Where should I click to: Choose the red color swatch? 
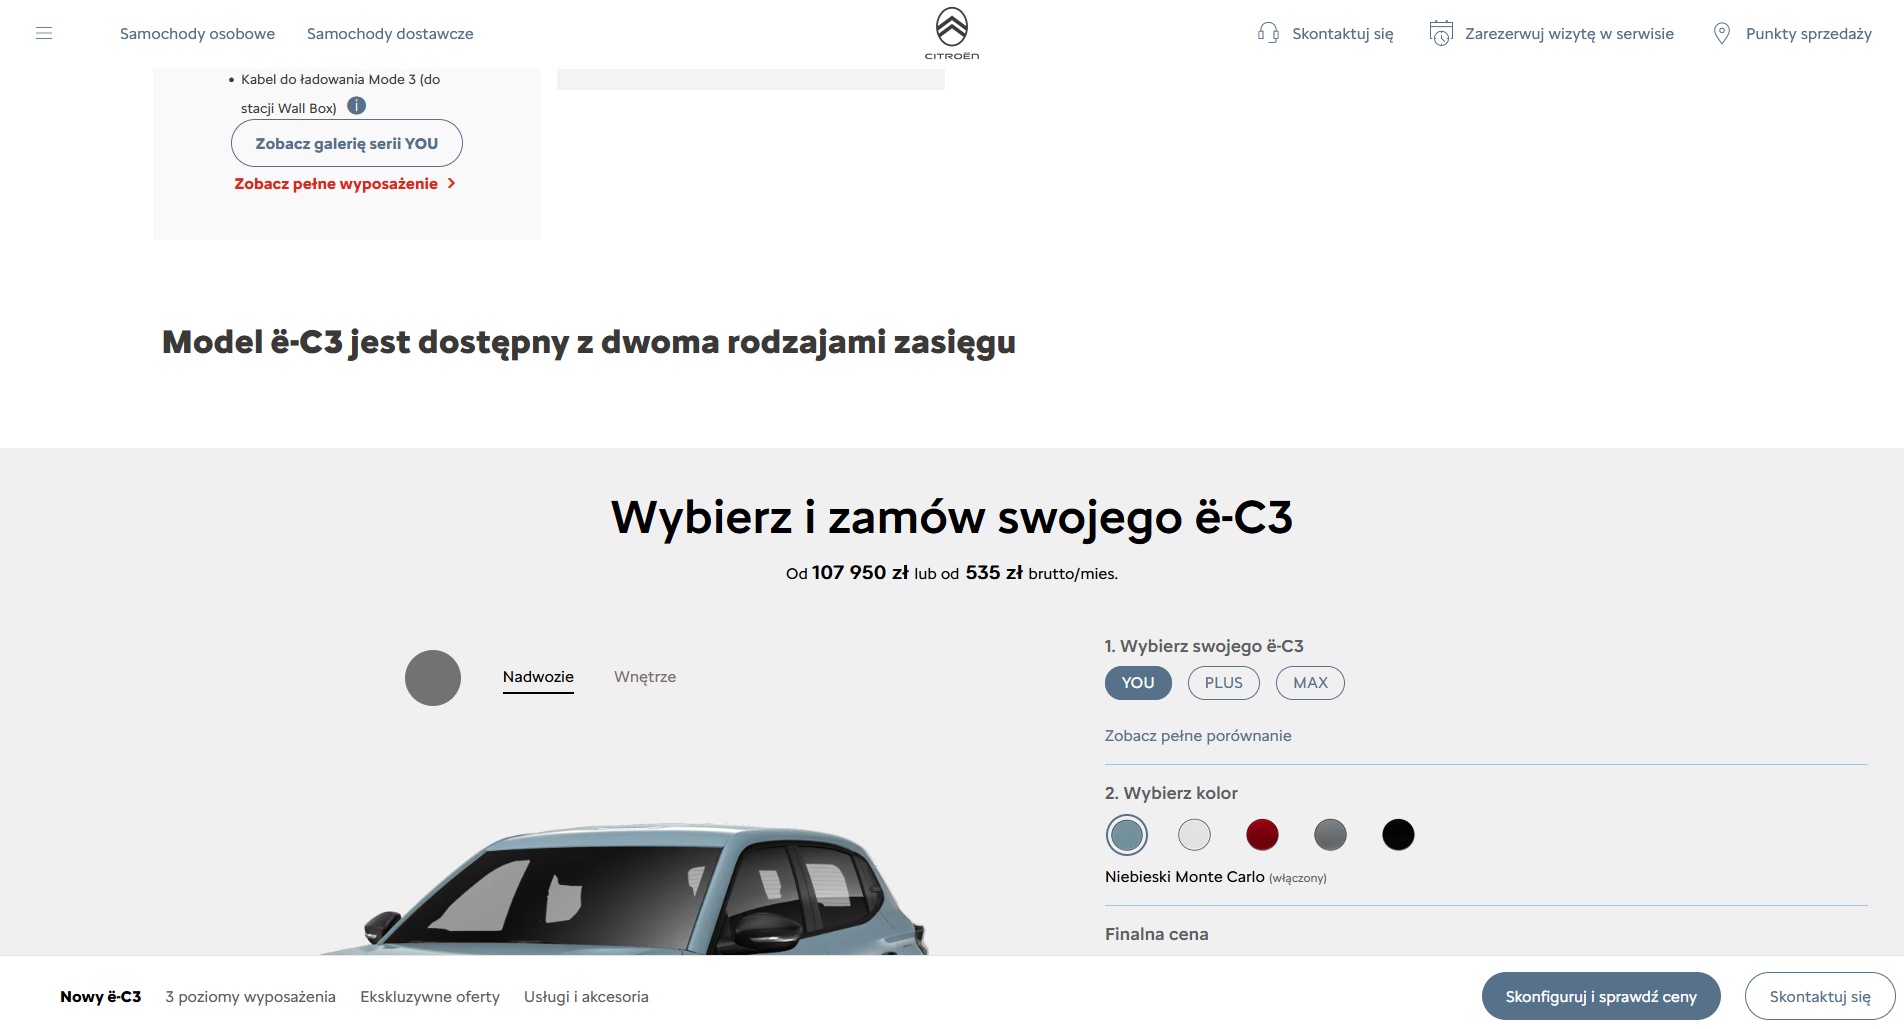(1262, 834)
